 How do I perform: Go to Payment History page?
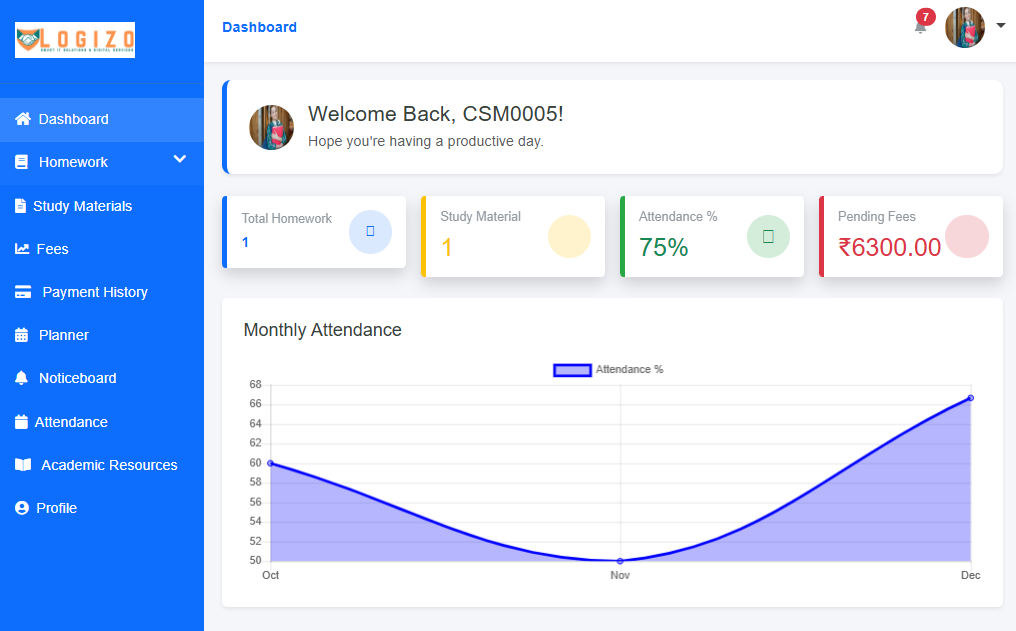[x=94, y=292]
